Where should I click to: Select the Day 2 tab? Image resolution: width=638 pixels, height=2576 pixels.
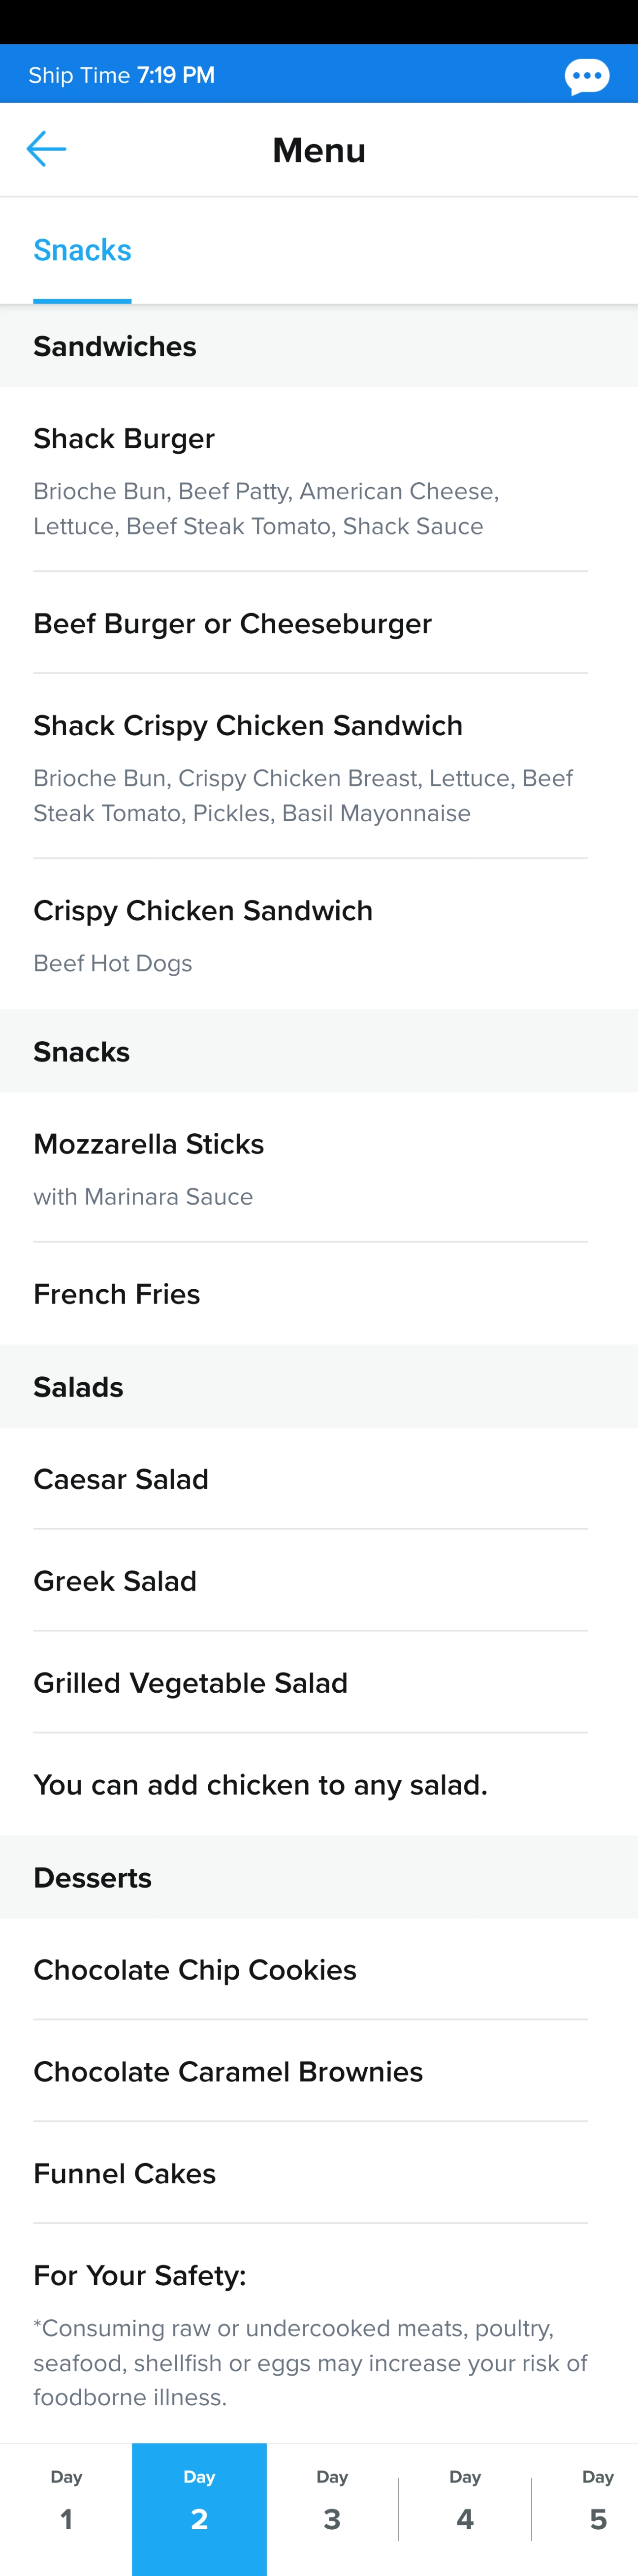point(199,2508)
